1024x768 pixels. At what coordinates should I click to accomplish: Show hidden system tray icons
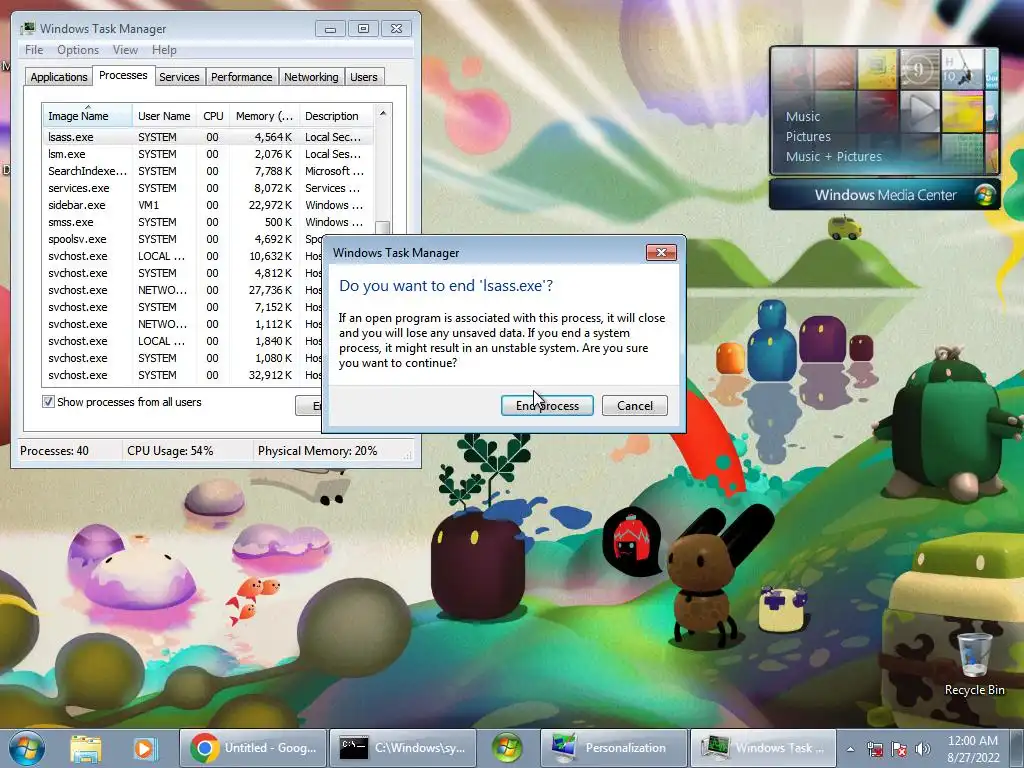click(850, 749)
